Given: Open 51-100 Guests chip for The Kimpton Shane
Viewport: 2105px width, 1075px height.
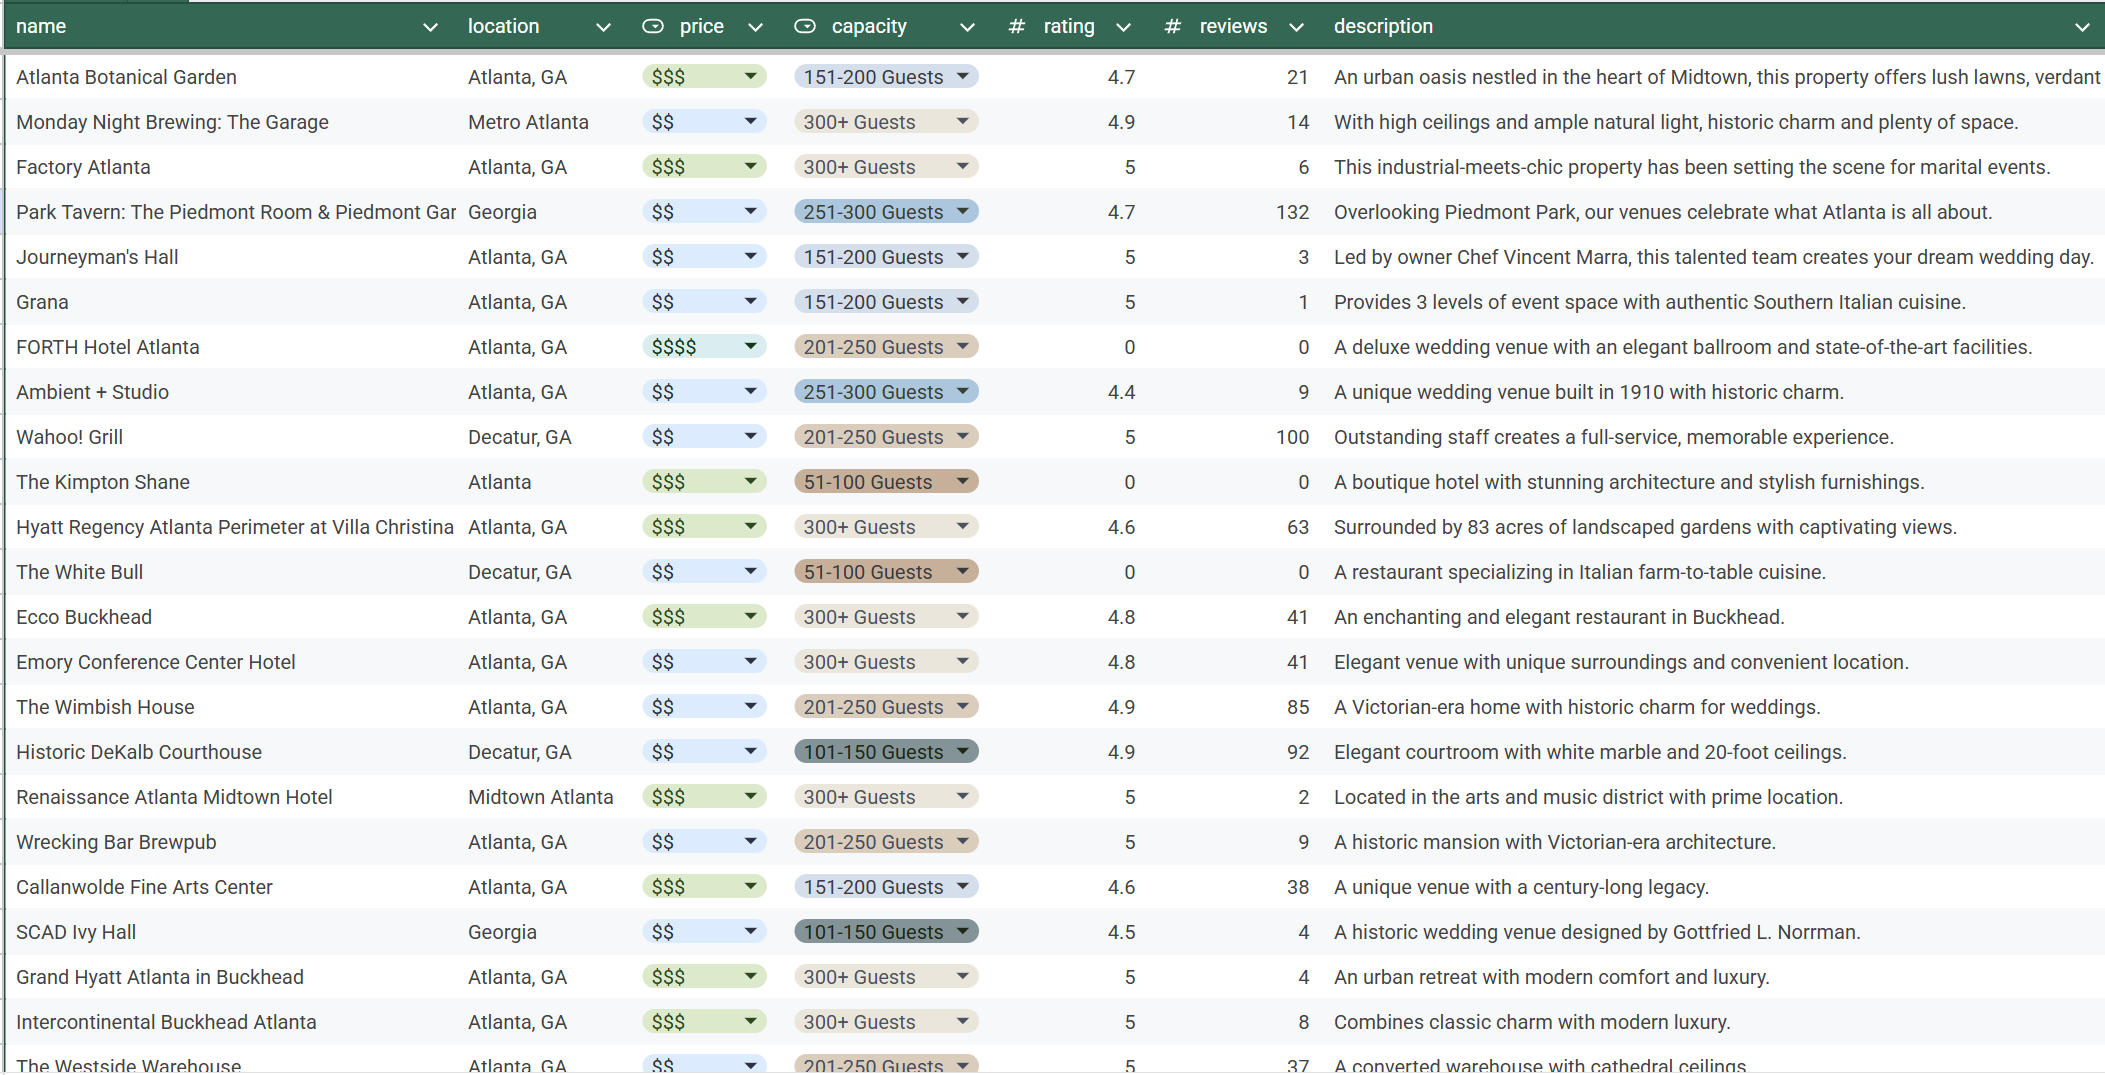Looking at the screenshot, I should click(886, 482).
